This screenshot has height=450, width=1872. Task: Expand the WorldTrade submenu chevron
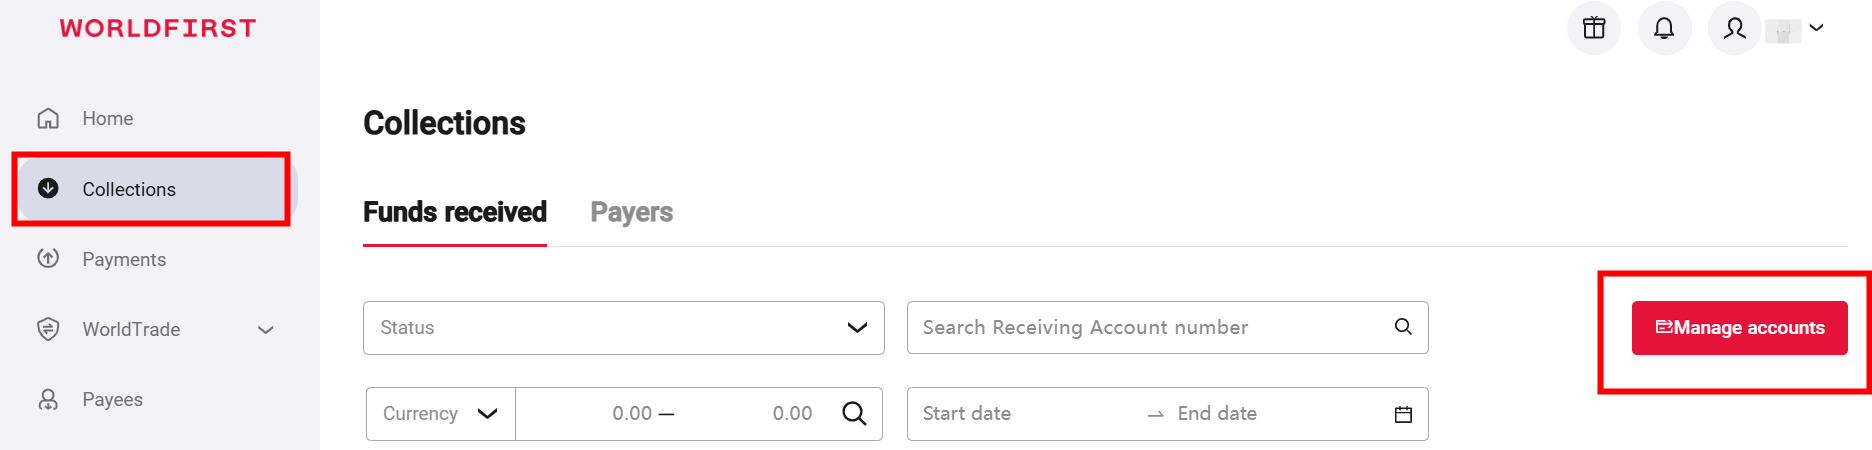266,330
